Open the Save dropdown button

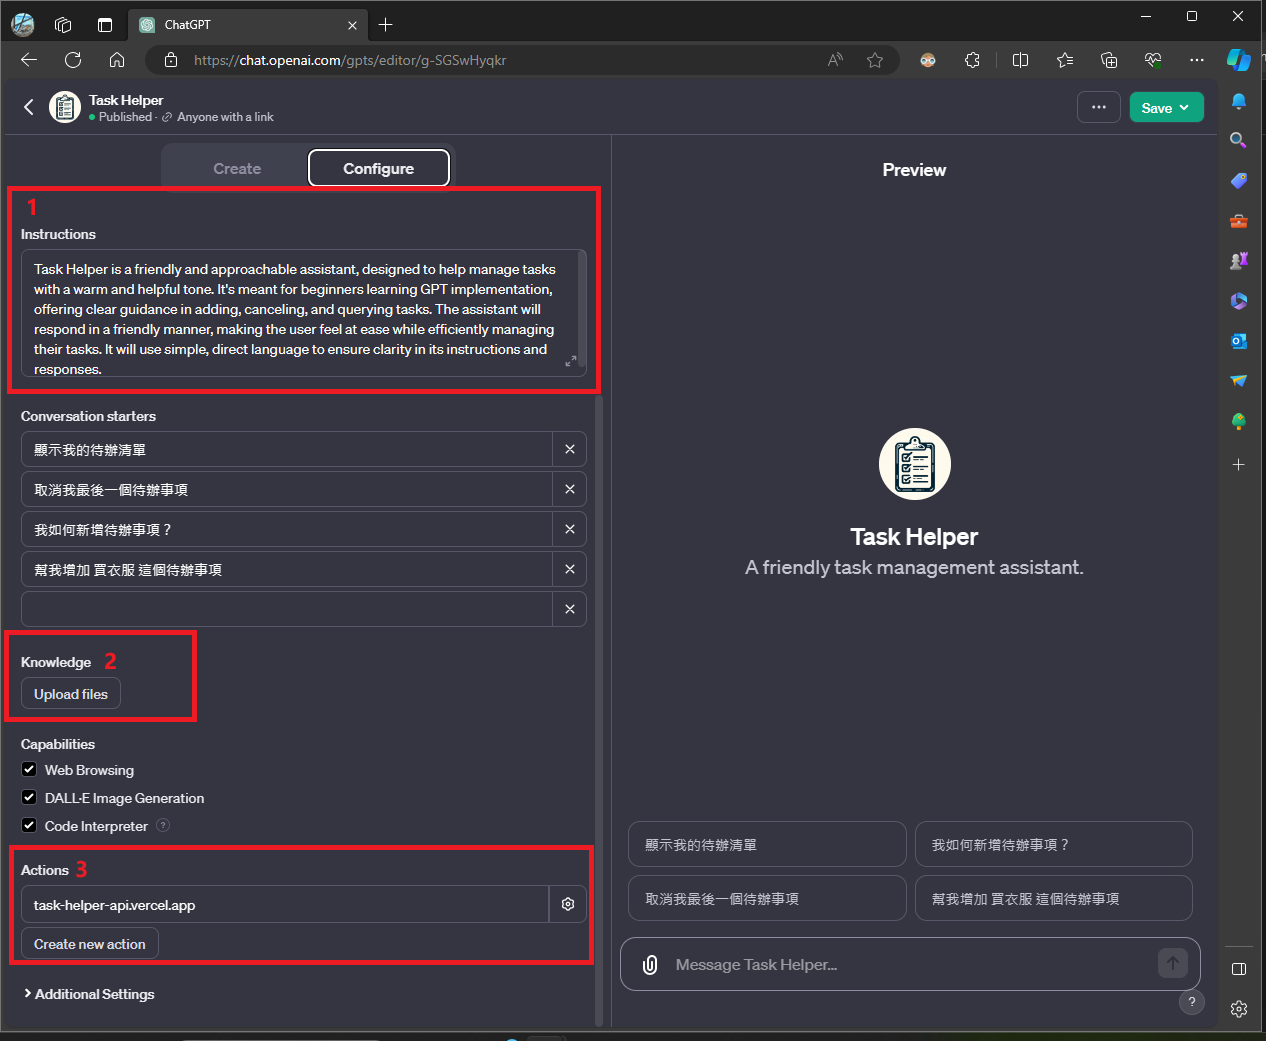1166,107
